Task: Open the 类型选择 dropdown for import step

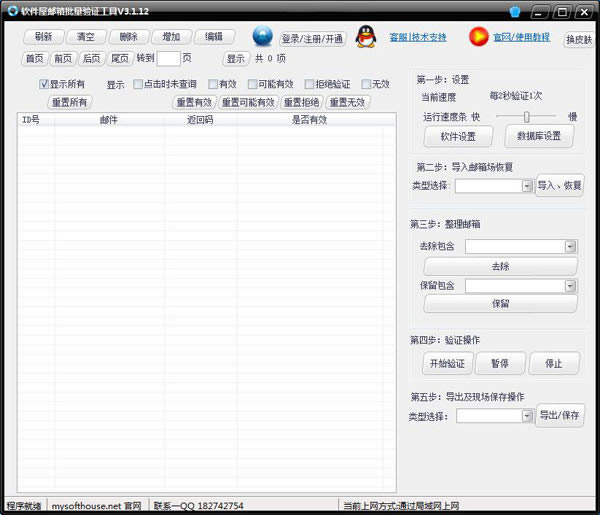Action: point(526,186)
